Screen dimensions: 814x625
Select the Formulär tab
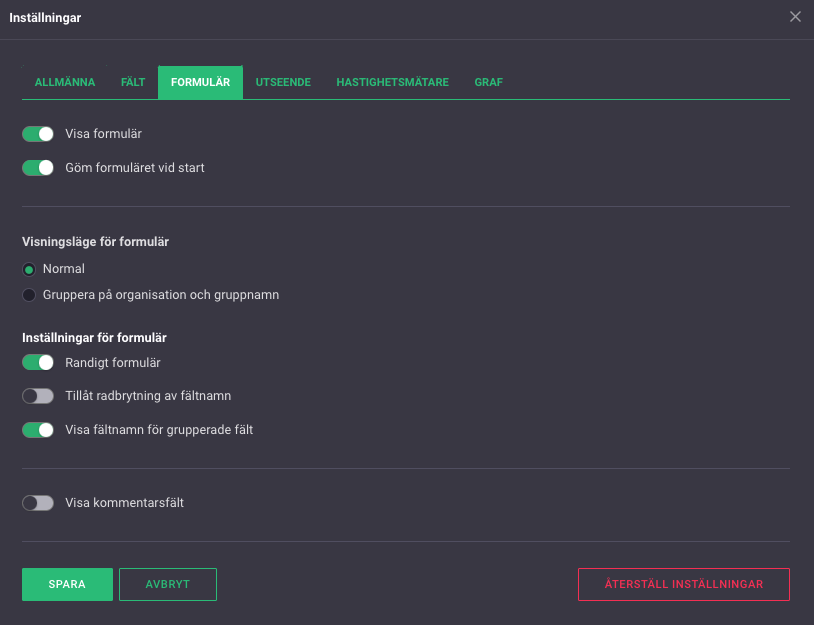(x=200, y=82)
